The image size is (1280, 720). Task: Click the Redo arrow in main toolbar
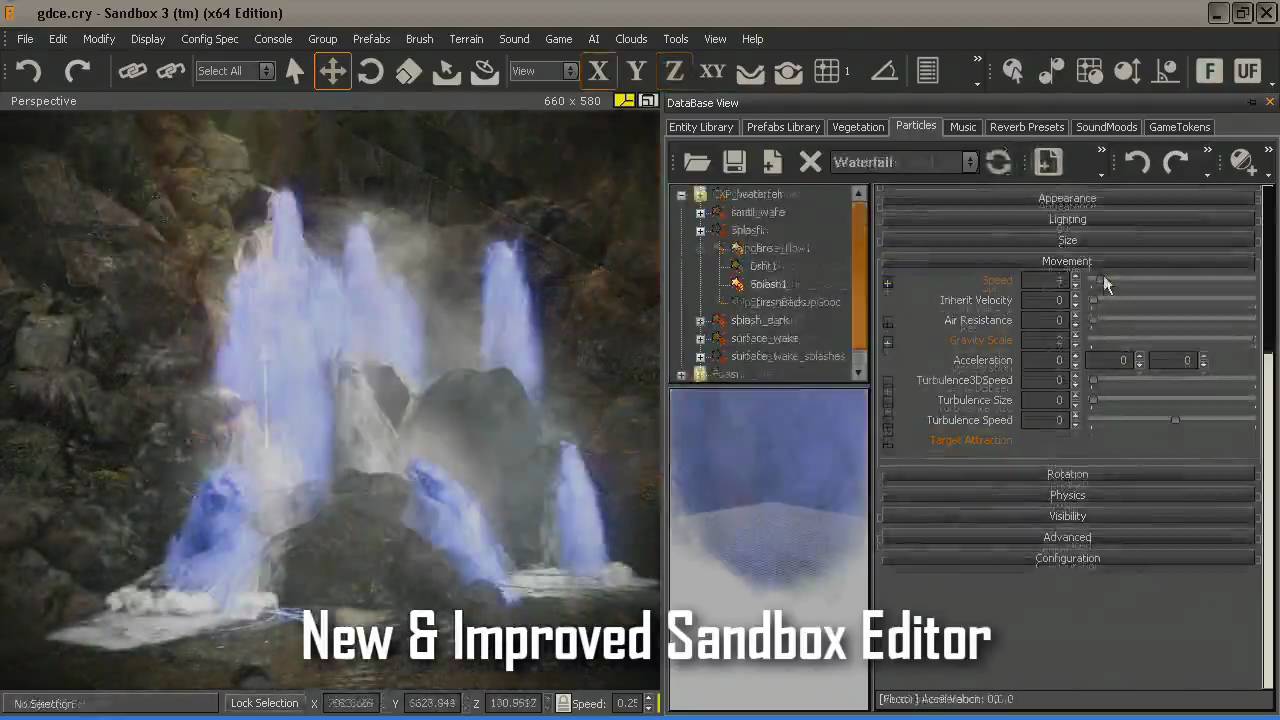pos(77,71)
